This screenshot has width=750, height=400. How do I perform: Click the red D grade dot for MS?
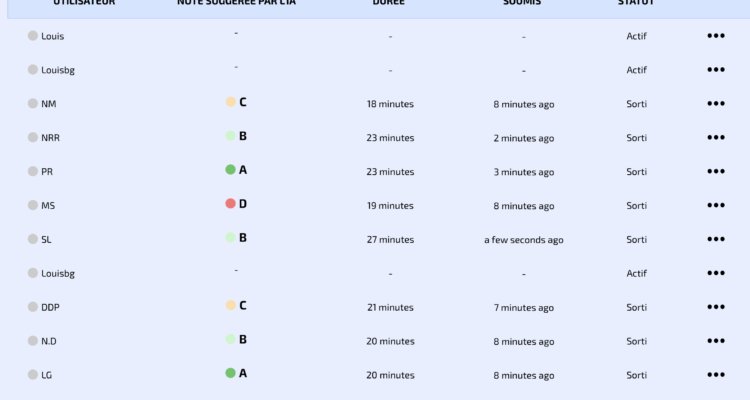click(x=230, y=204)
